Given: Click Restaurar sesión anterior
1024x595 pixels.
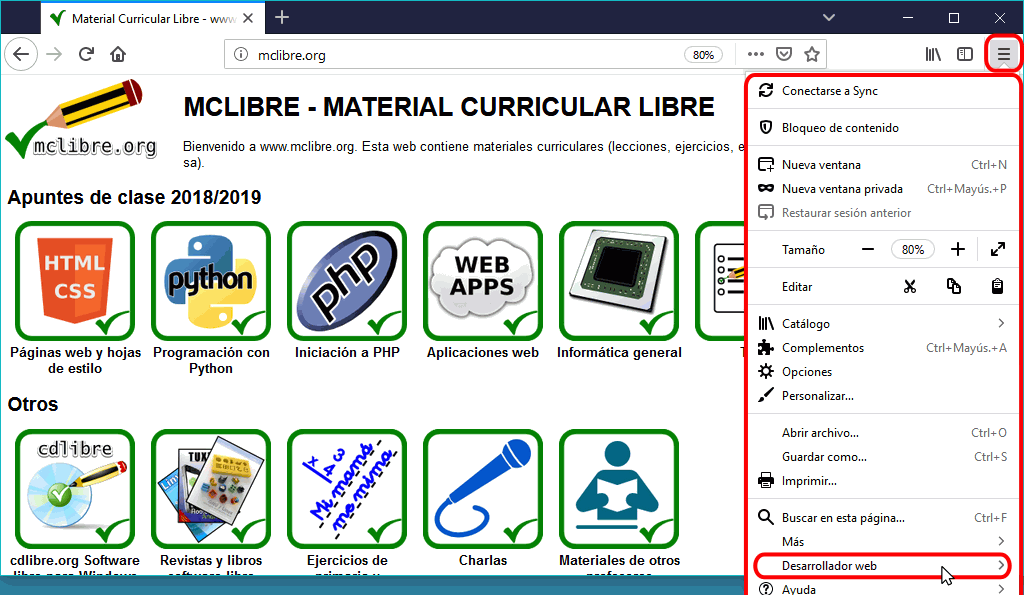Looking at the screenshot, I should tap(883, 213).
